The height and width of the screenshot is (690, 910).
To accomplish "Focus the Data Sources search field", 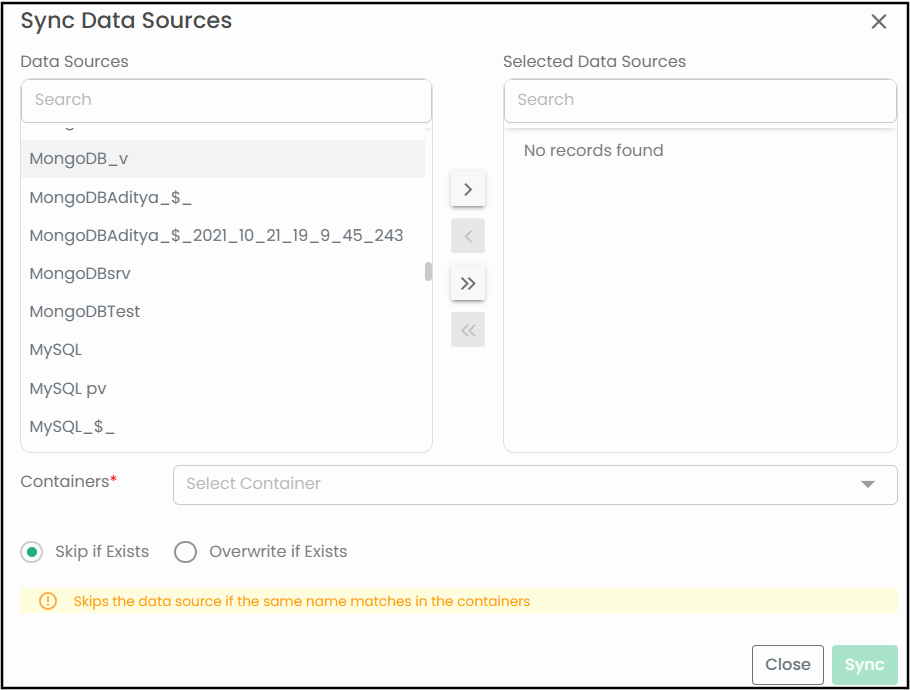I will tap(226, 100).
